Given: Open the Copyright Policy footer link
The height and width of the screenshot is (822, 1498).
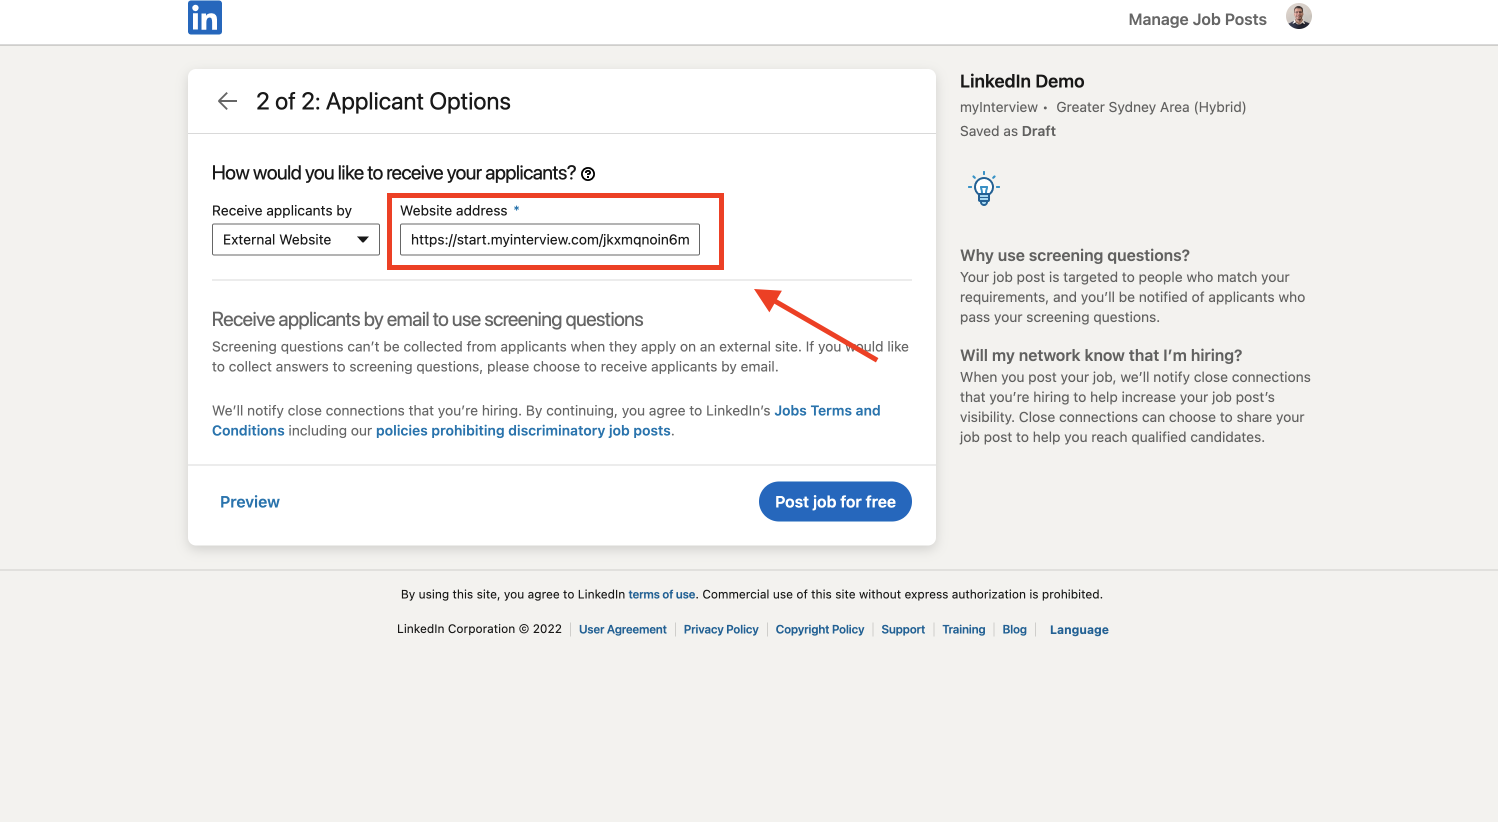Looking at the screenshot, I should 819,630.
